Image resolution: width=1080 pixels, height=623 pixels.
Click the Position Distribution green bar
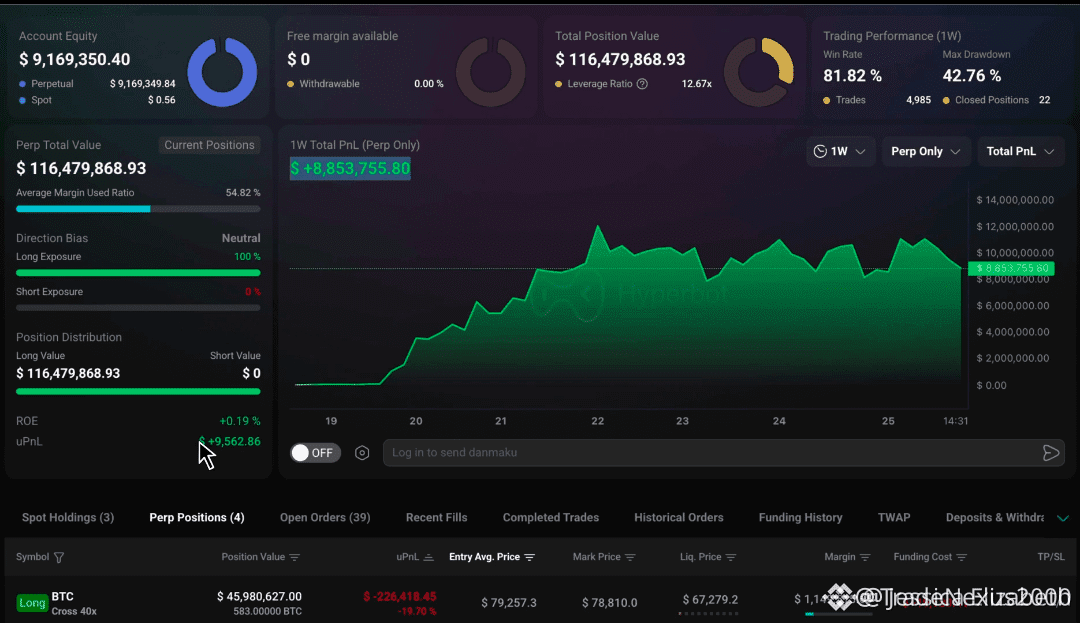[x=138, y=392]
